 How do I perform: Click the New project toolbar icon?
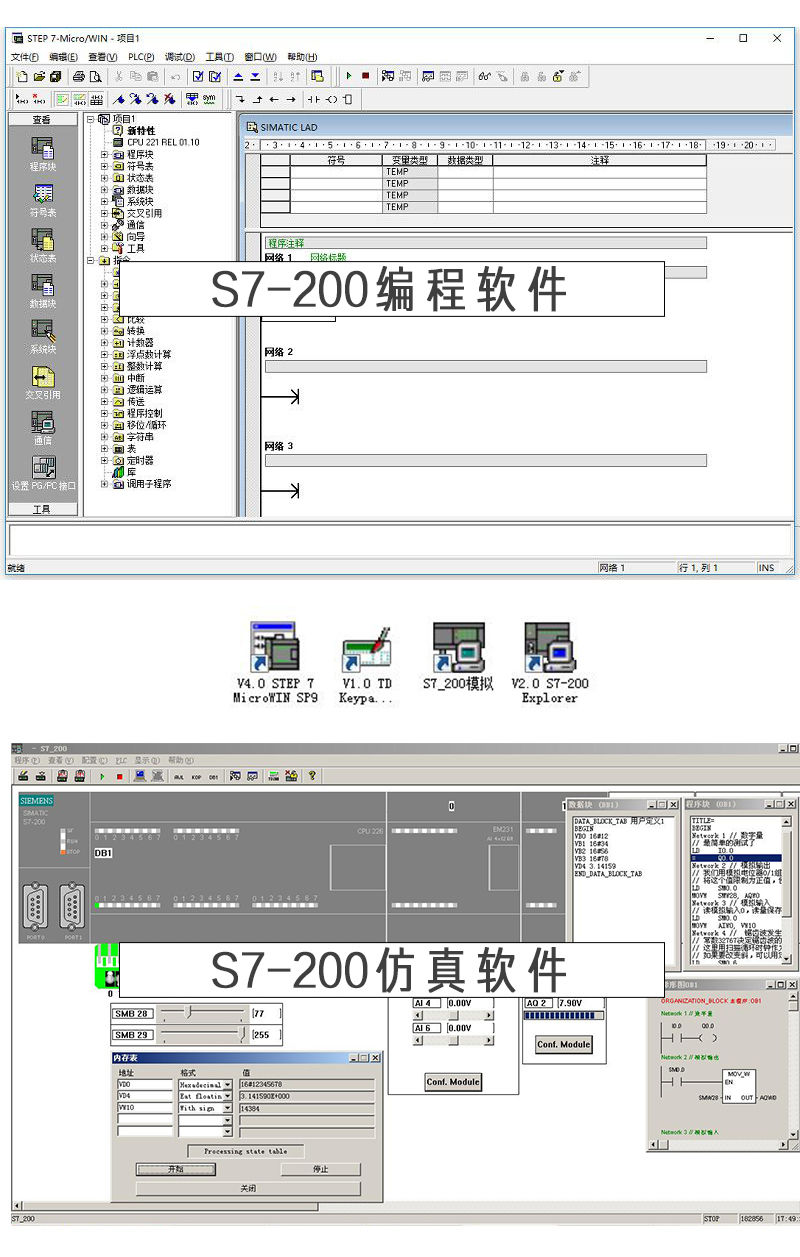(x=23, y=76)
